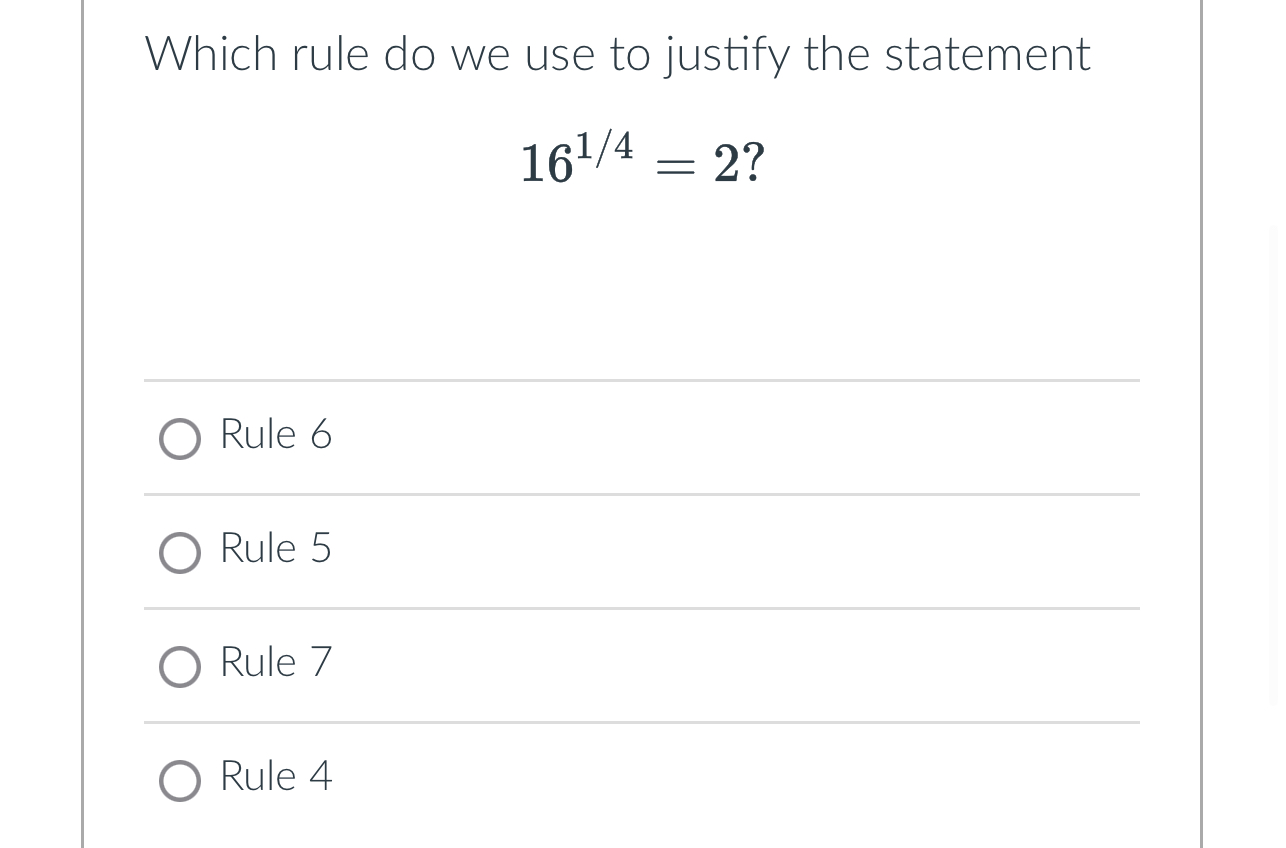Select the Rule 7 radio button
The image size is (1286, 848).
(180, 666)
